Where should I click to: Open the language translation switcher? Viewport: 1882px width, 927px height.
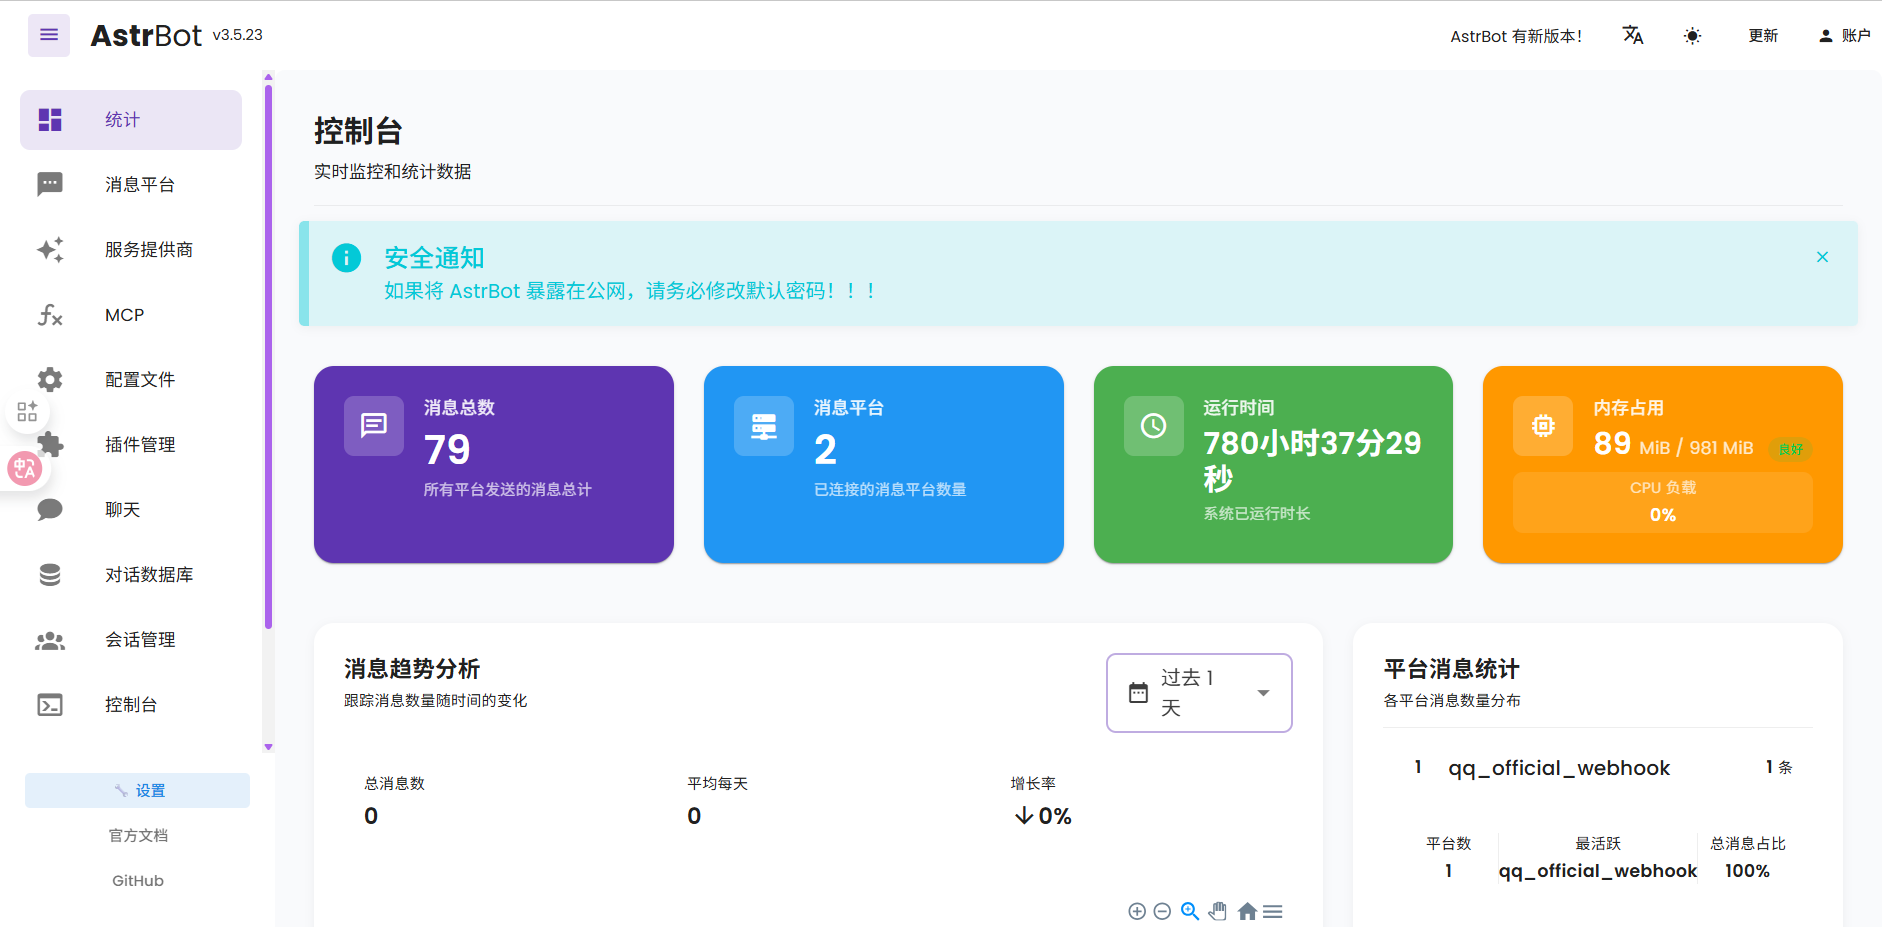[1632, 36]
